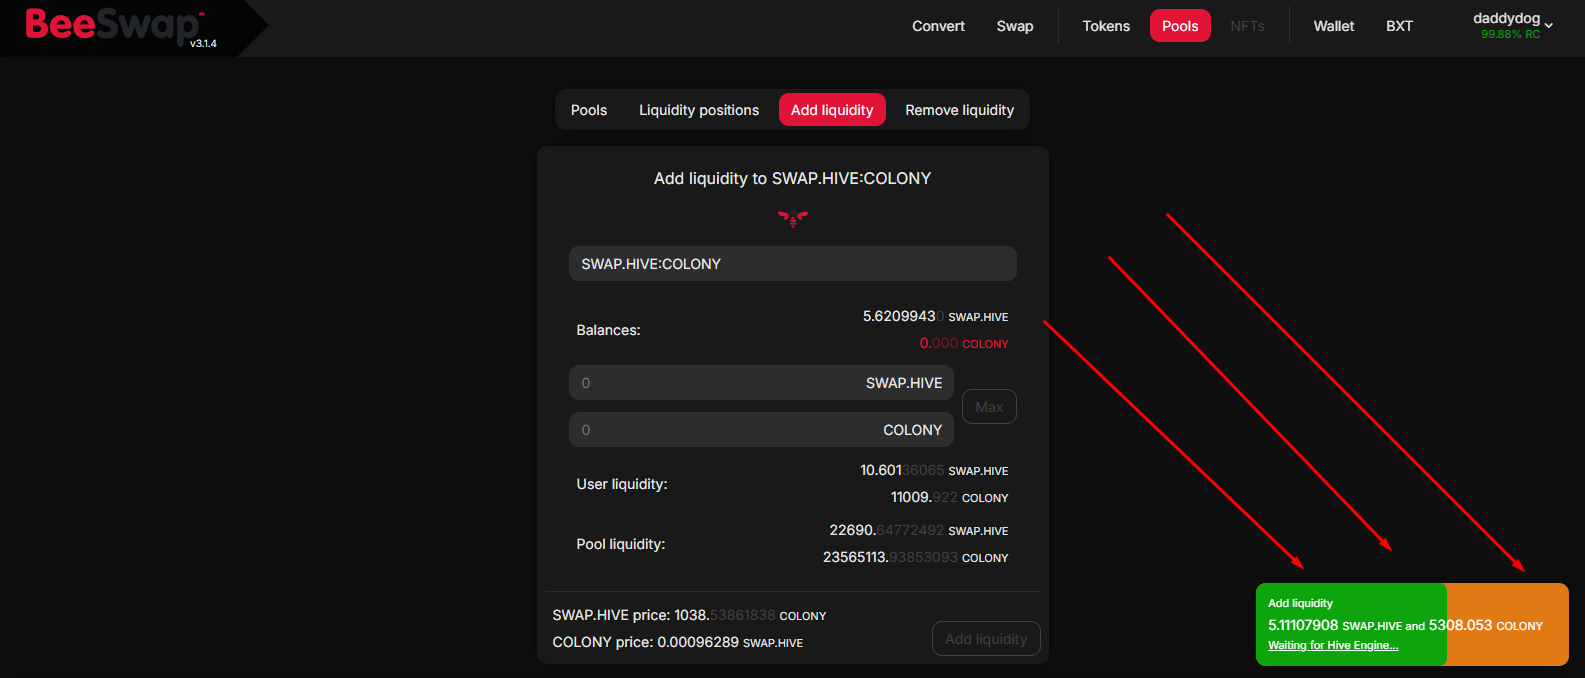Click the Max button

pyautogui.click(x=989, y=407)
